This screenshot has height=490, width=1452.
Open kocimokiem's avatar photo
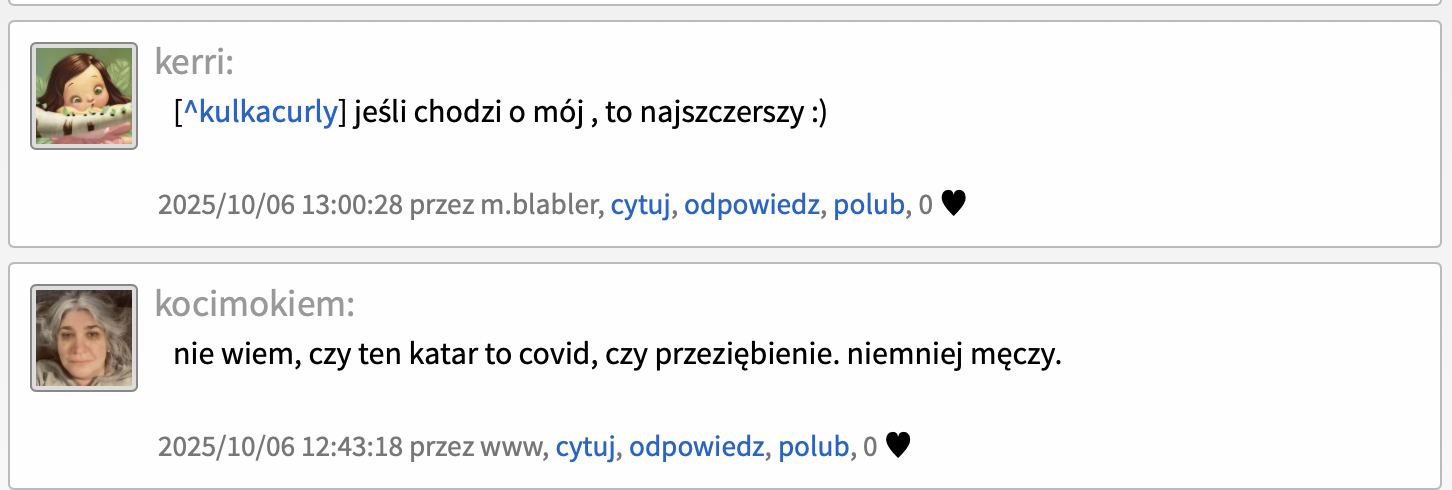pyautogui.click(x=84, y=338)
